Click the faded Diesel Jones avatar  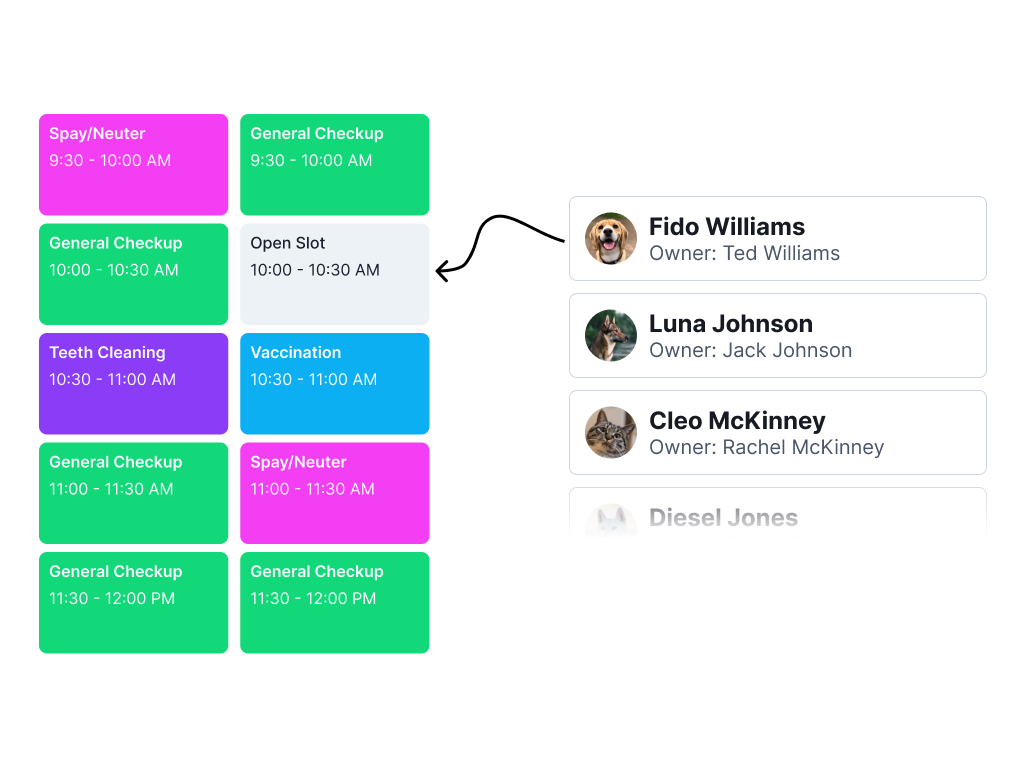coord(611,519)
